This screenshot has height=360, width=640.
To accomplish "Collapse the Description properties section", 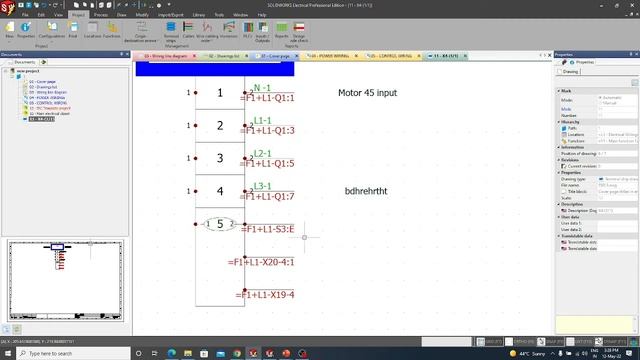I will tap(559, 204).
